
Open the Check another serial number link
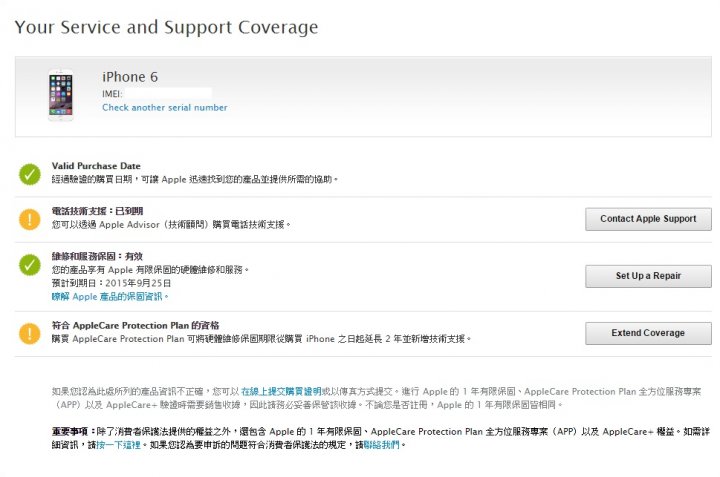coord(164,107)
